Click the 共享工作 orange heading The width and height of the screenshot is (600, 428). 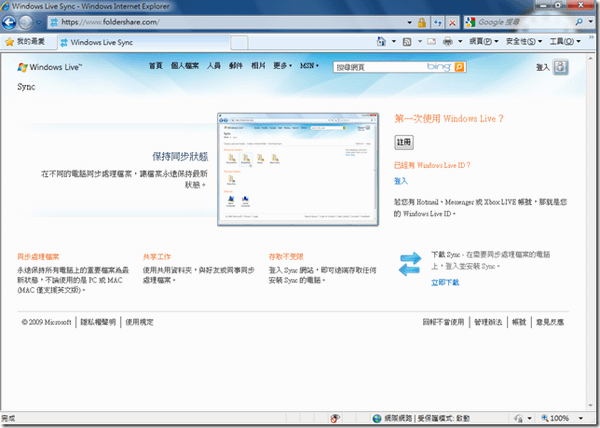[157, 257]
